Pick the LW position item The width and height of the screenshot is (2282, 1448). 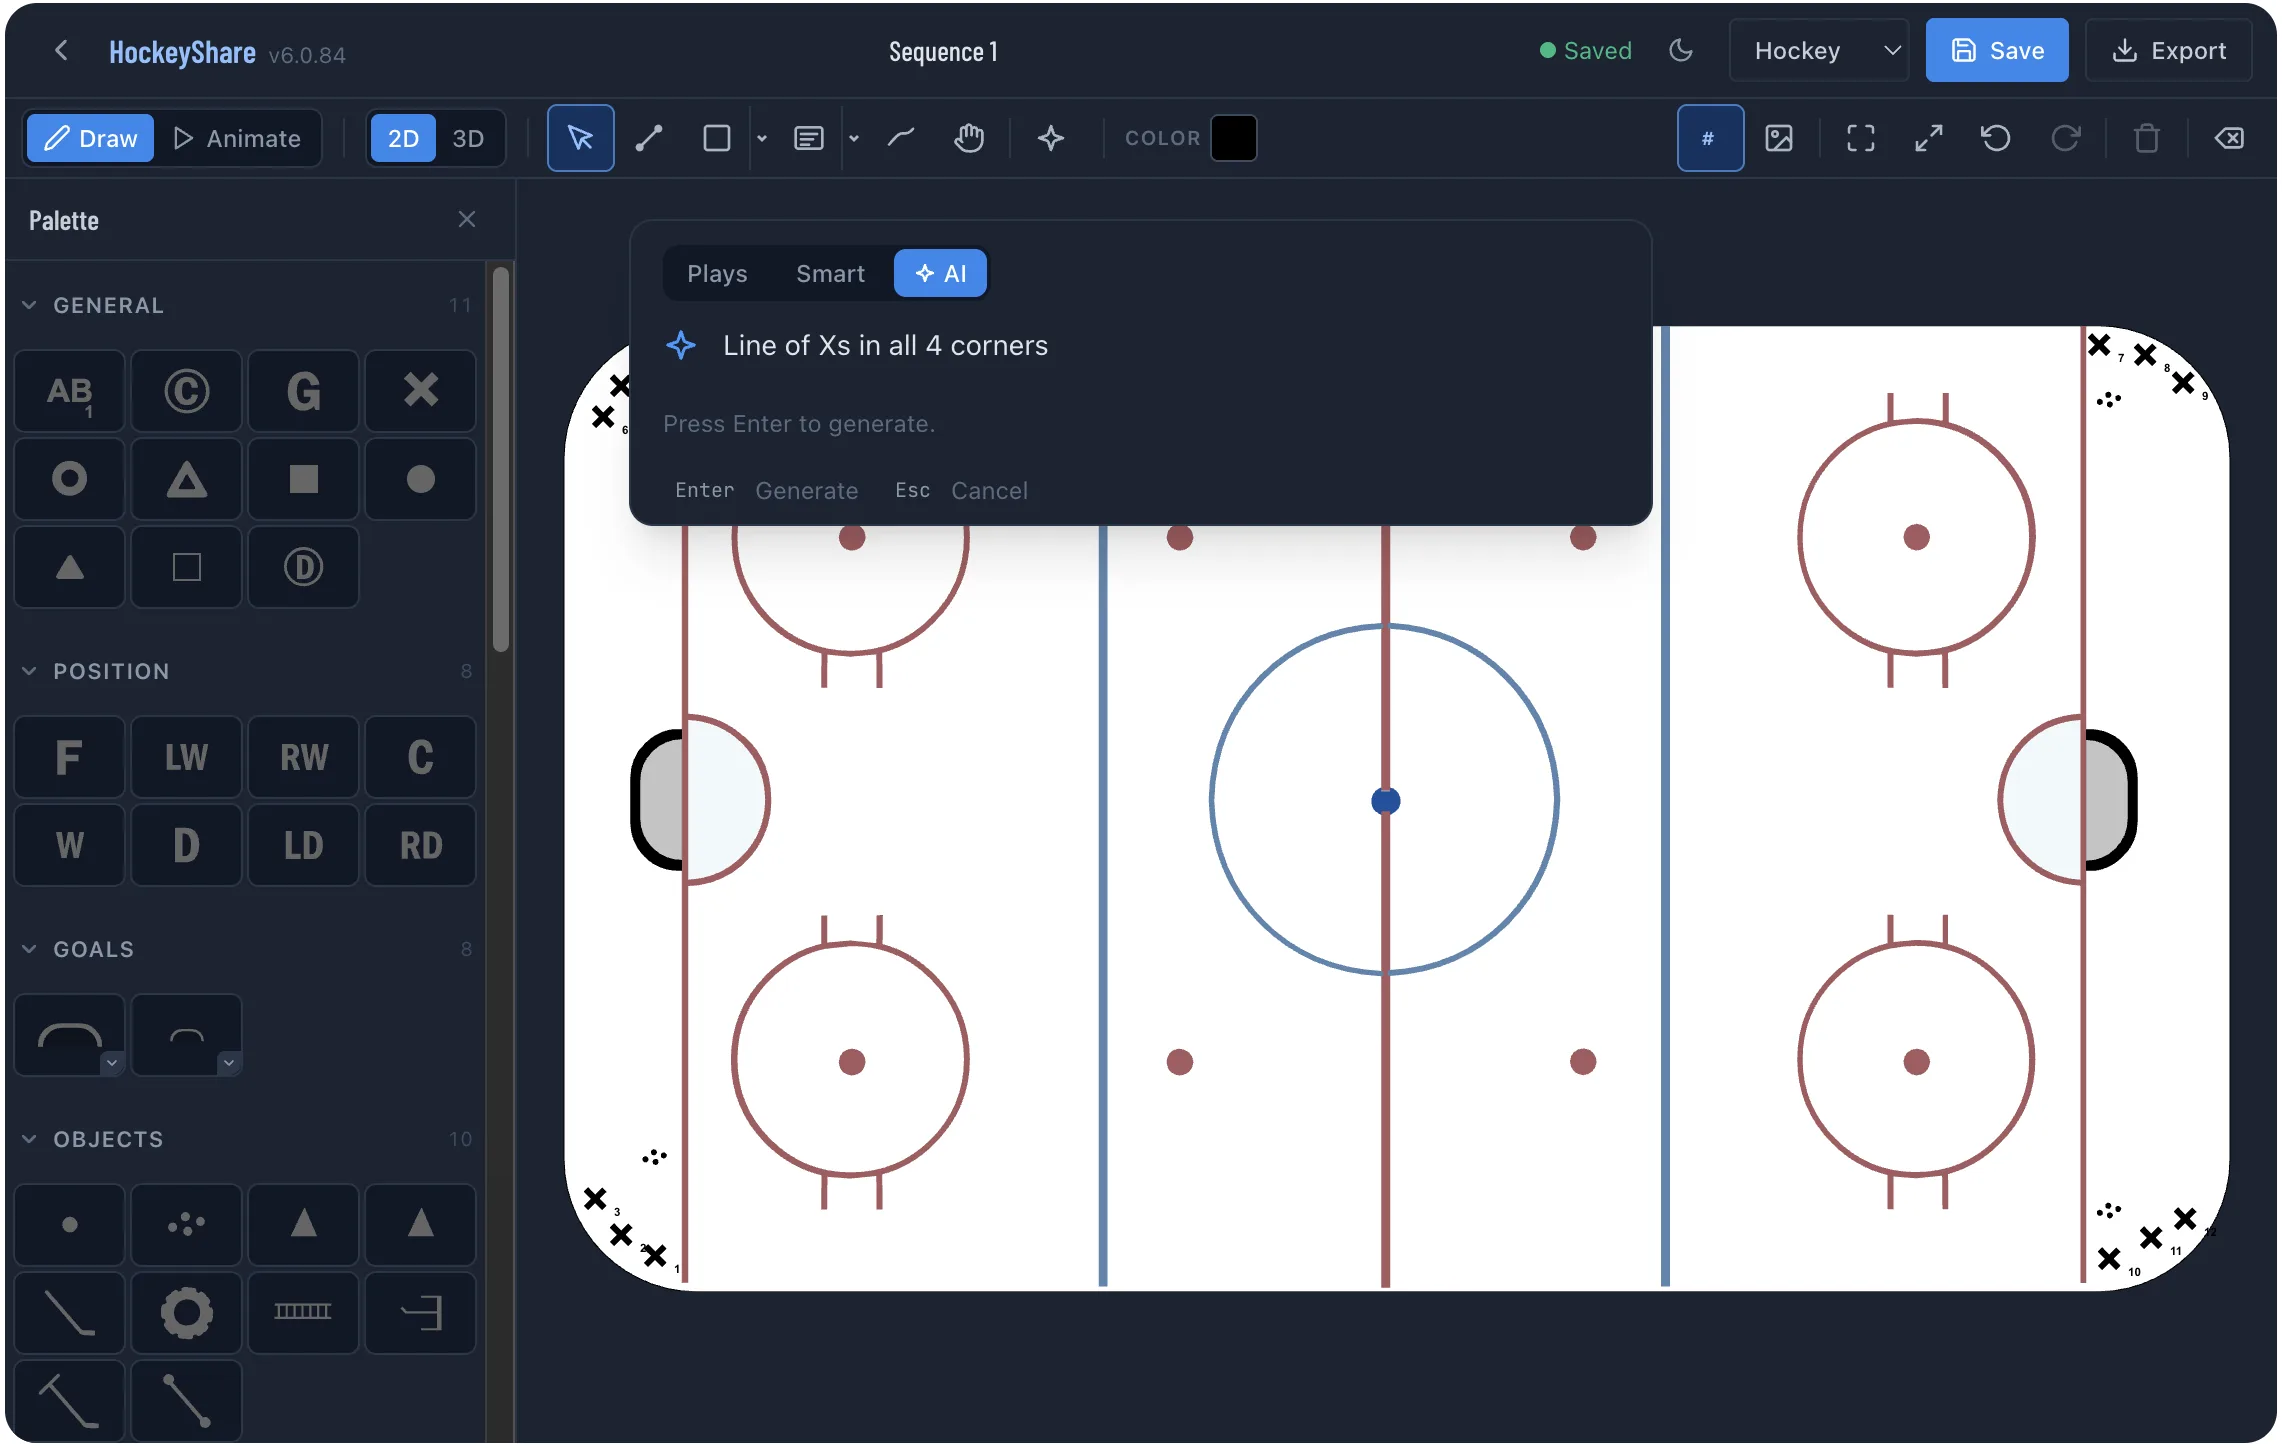coord(187,757)
